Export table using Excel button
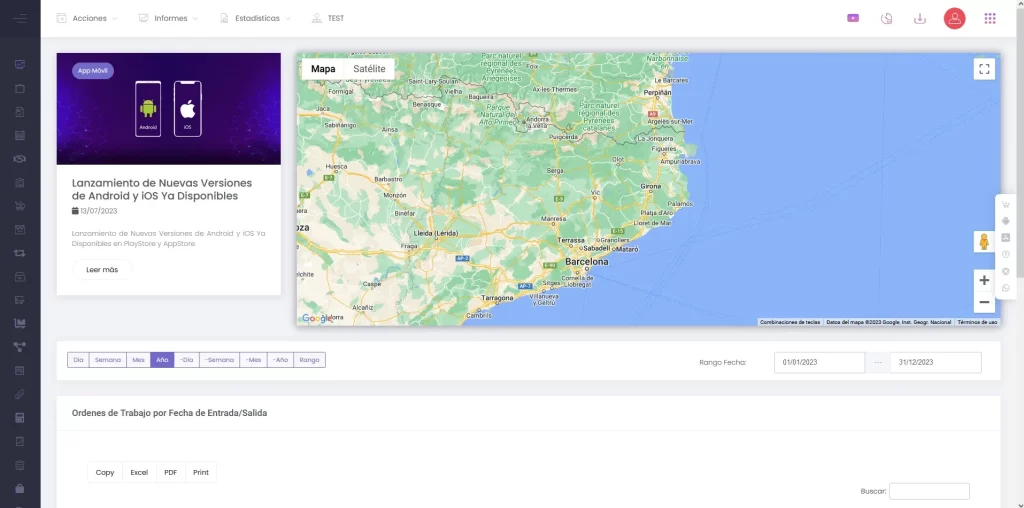Image resolution: width=1024 pixels, height=508 pixels. pyautogui.click(x=139, y=472)
